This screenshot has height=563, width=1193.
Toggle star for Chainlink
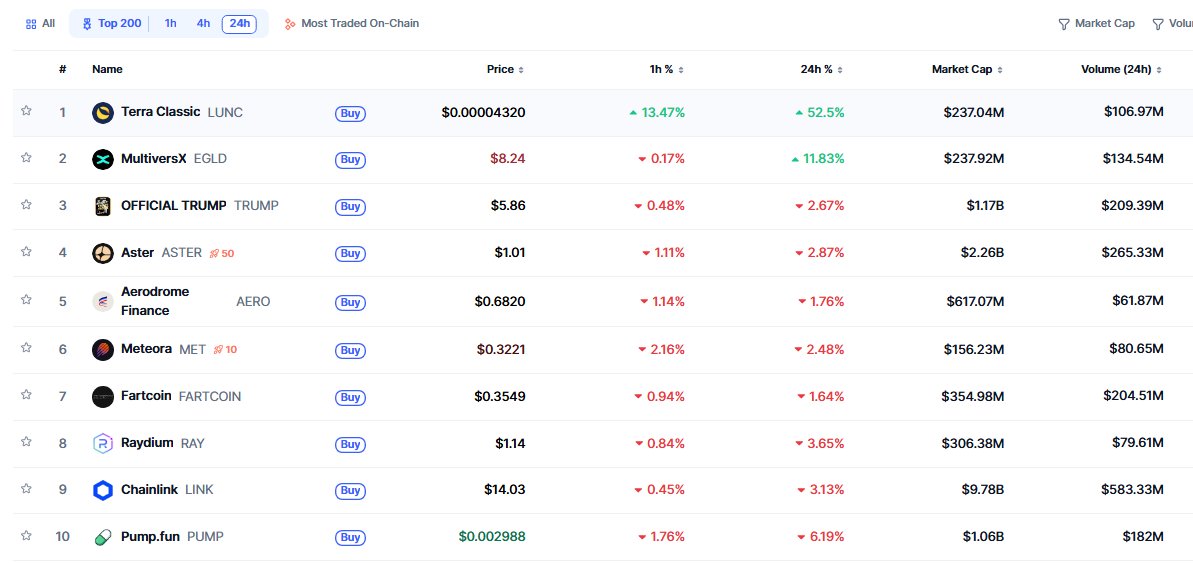point(26,488)
